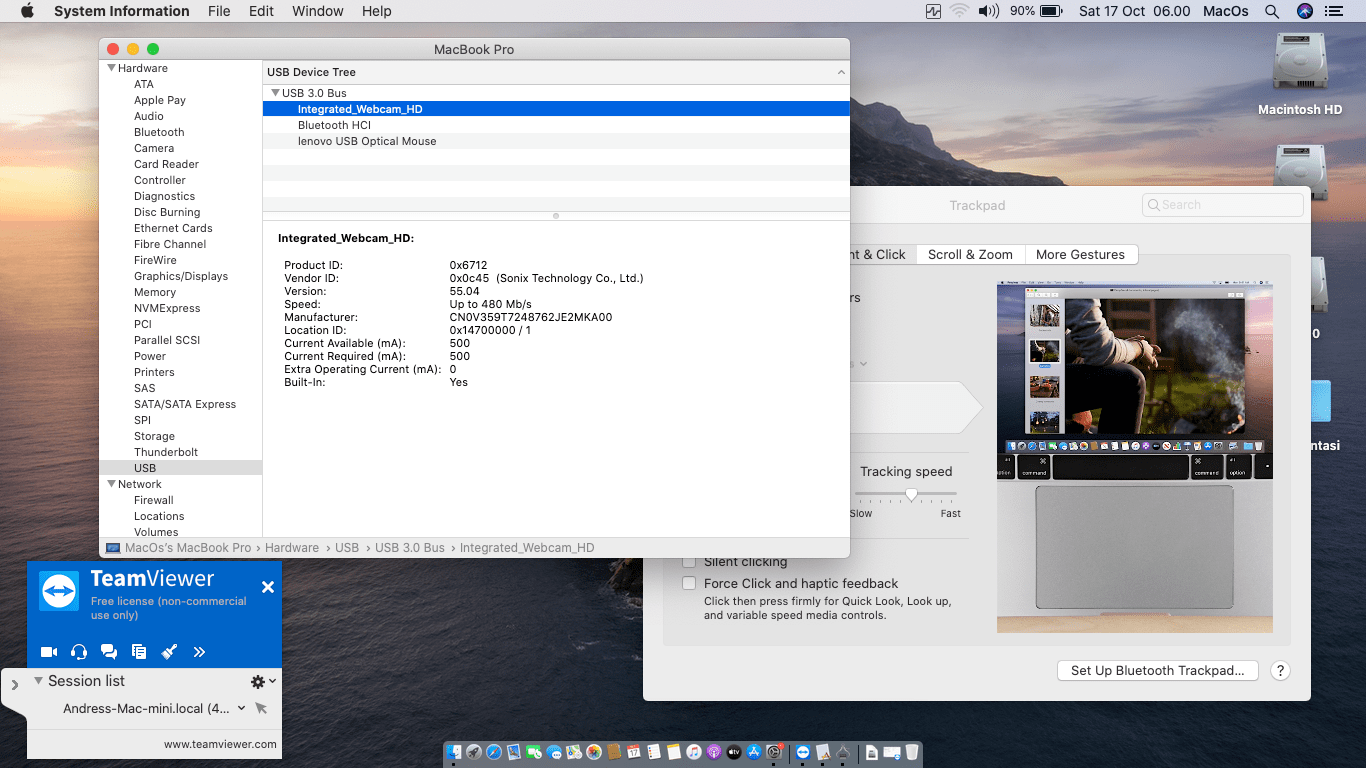1366x768 pixels.
Task: Close the TeamViewer session panel
Action: 268,587
